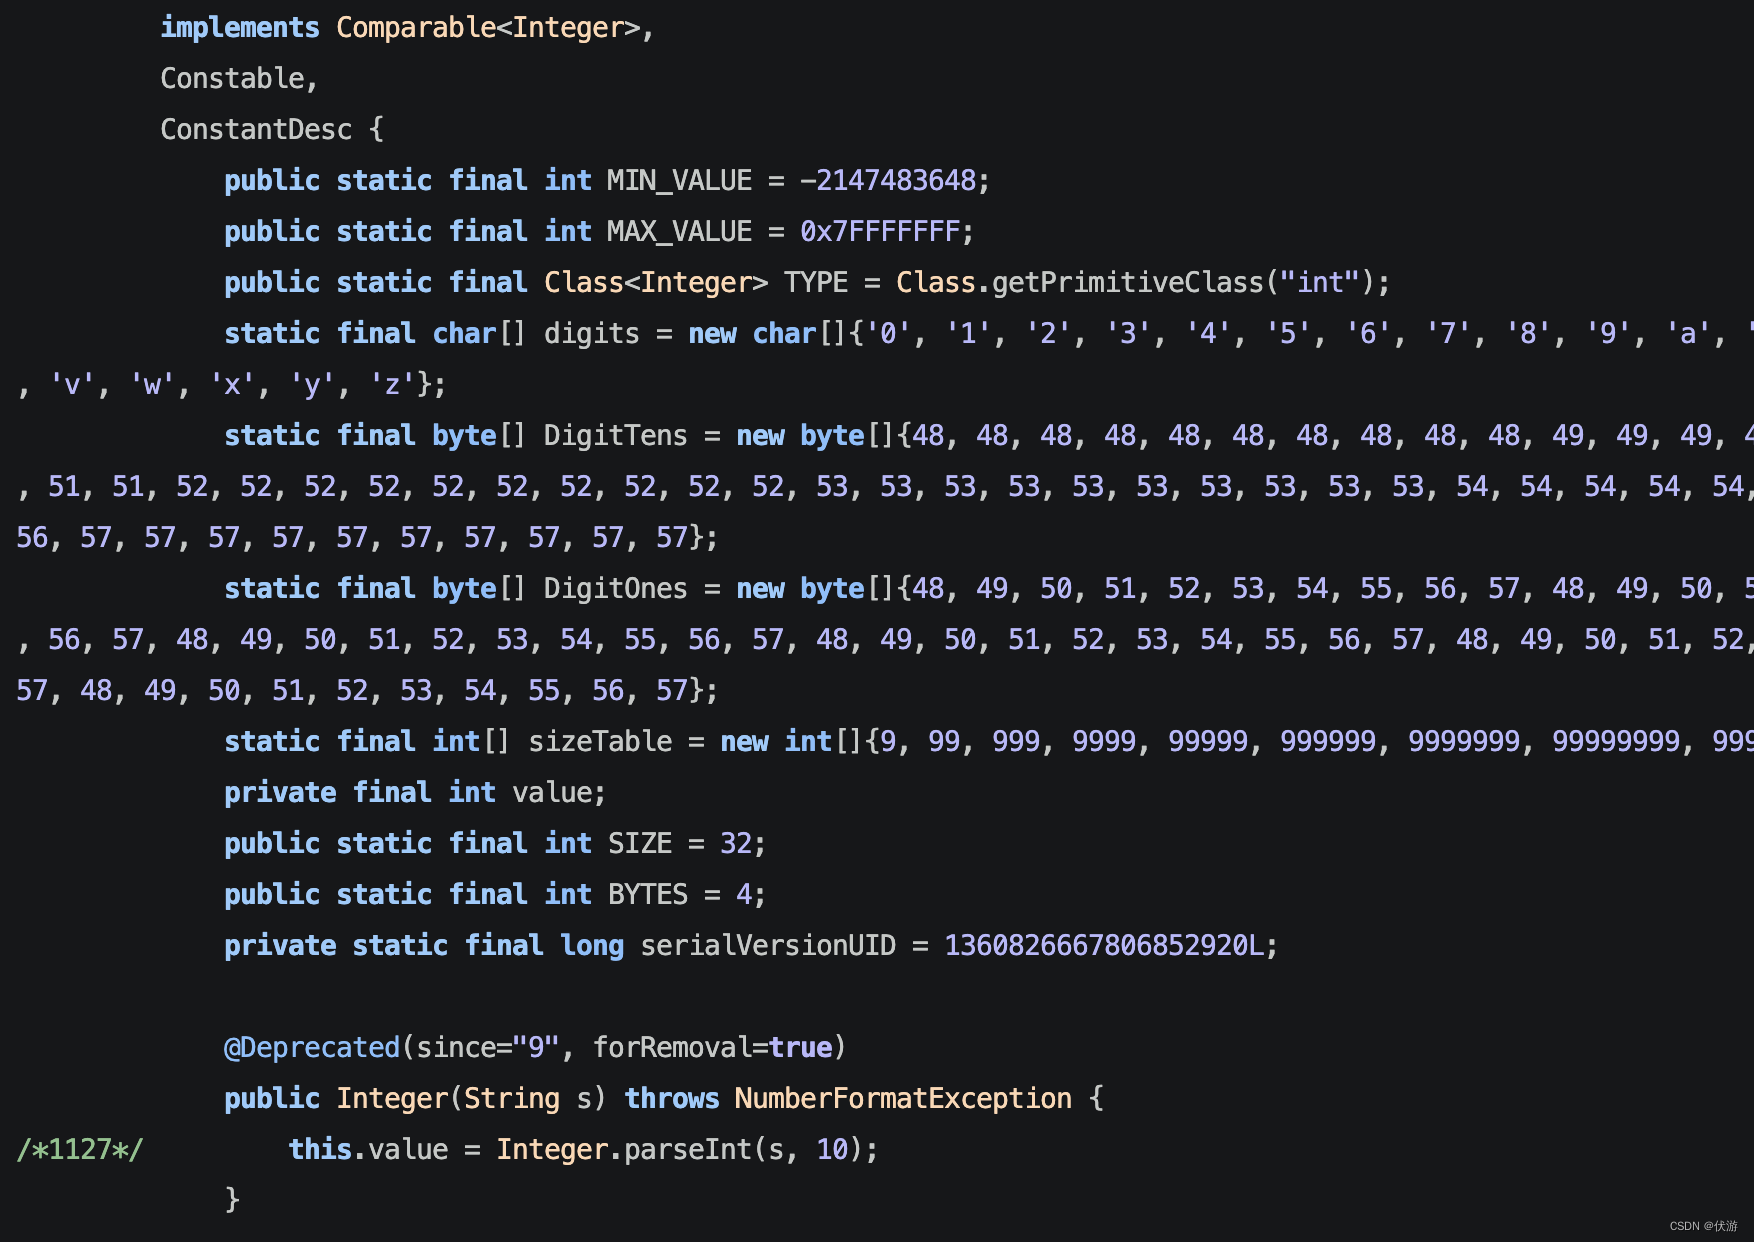This screenshot has height=1242, width=1754.
Task: Click the since="9" attribute
Action: pos(487,1047)
